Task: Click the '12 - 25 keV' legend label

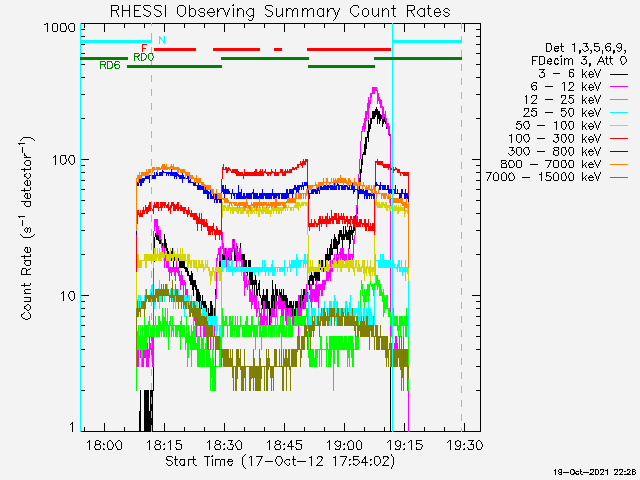Action: coord(562,100)
